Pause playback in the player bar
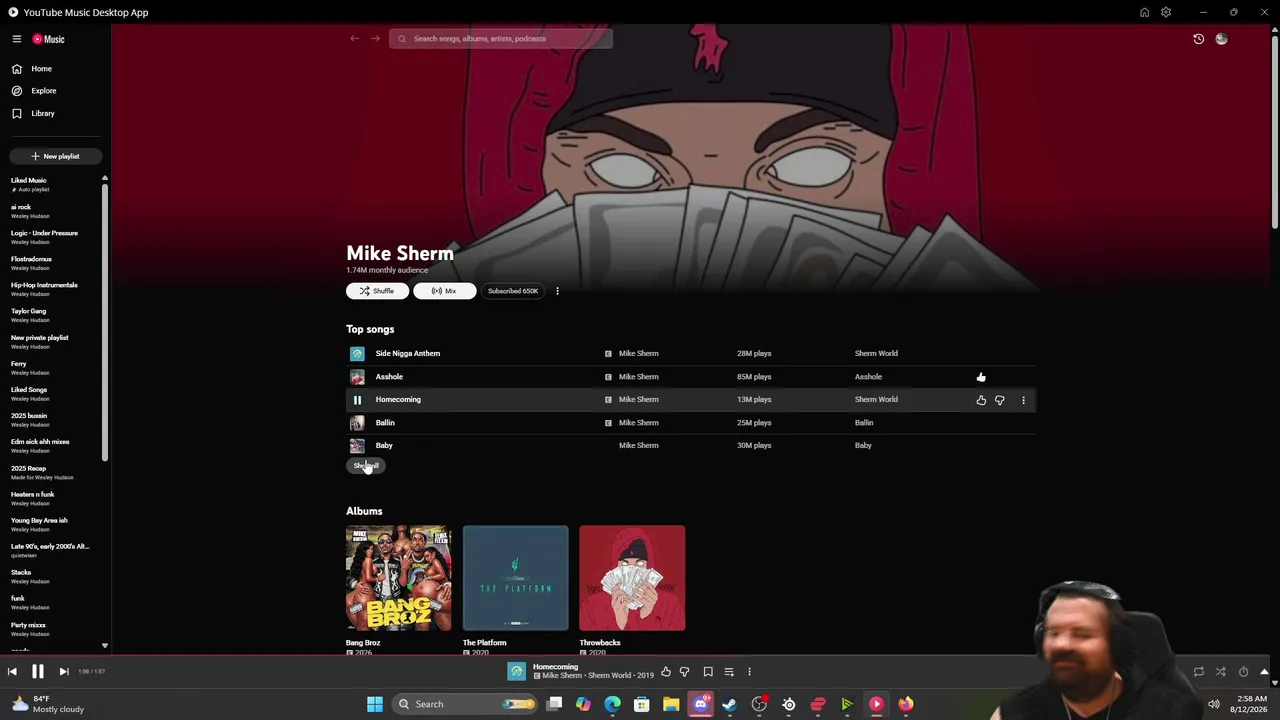This screenshot has width=1280, height=720. click(x=37, y=672)
